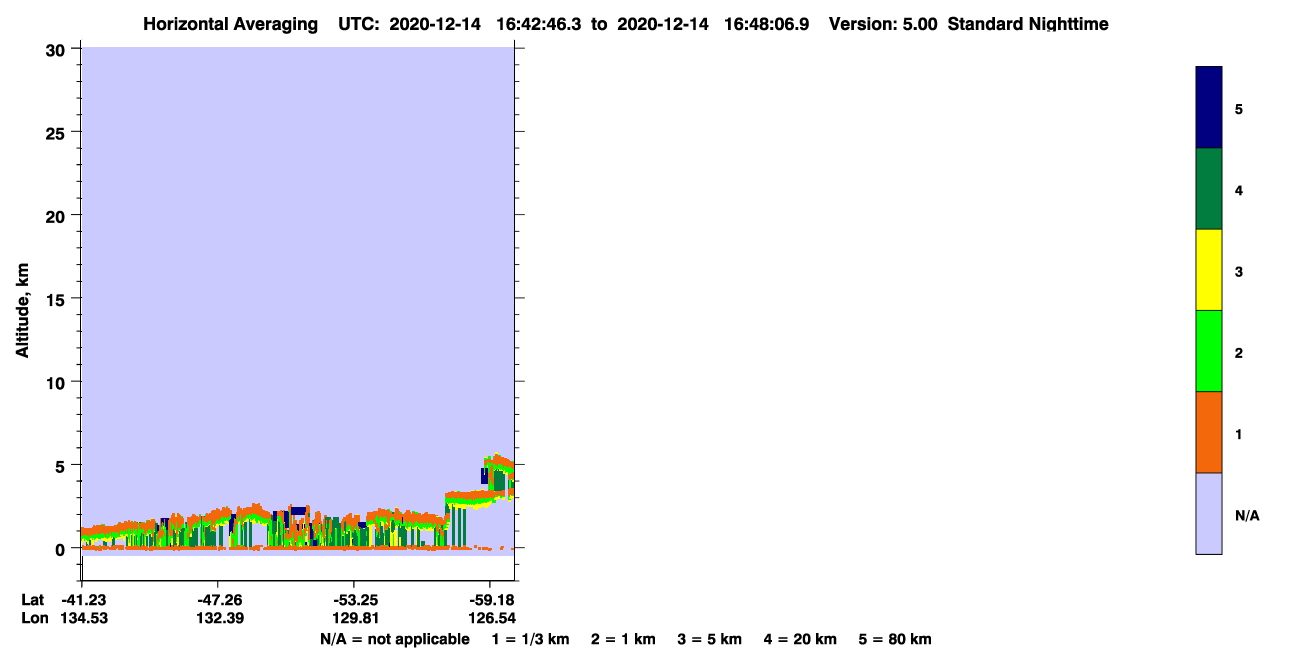
Task: Click the elevated cloud layer near 5 km altitude
Action: [498, 474]
